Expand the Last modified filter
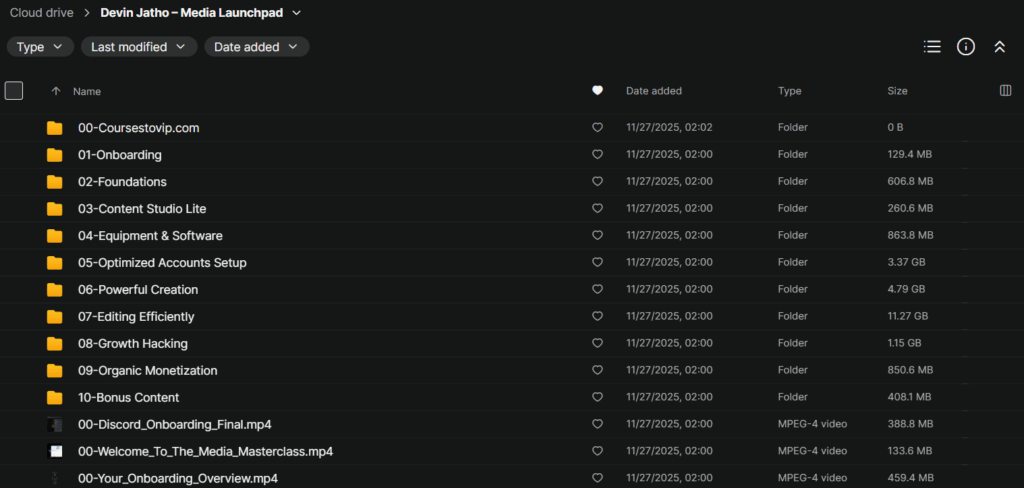Viewport: 1024px width, 488px height. [x=138, y=47]
